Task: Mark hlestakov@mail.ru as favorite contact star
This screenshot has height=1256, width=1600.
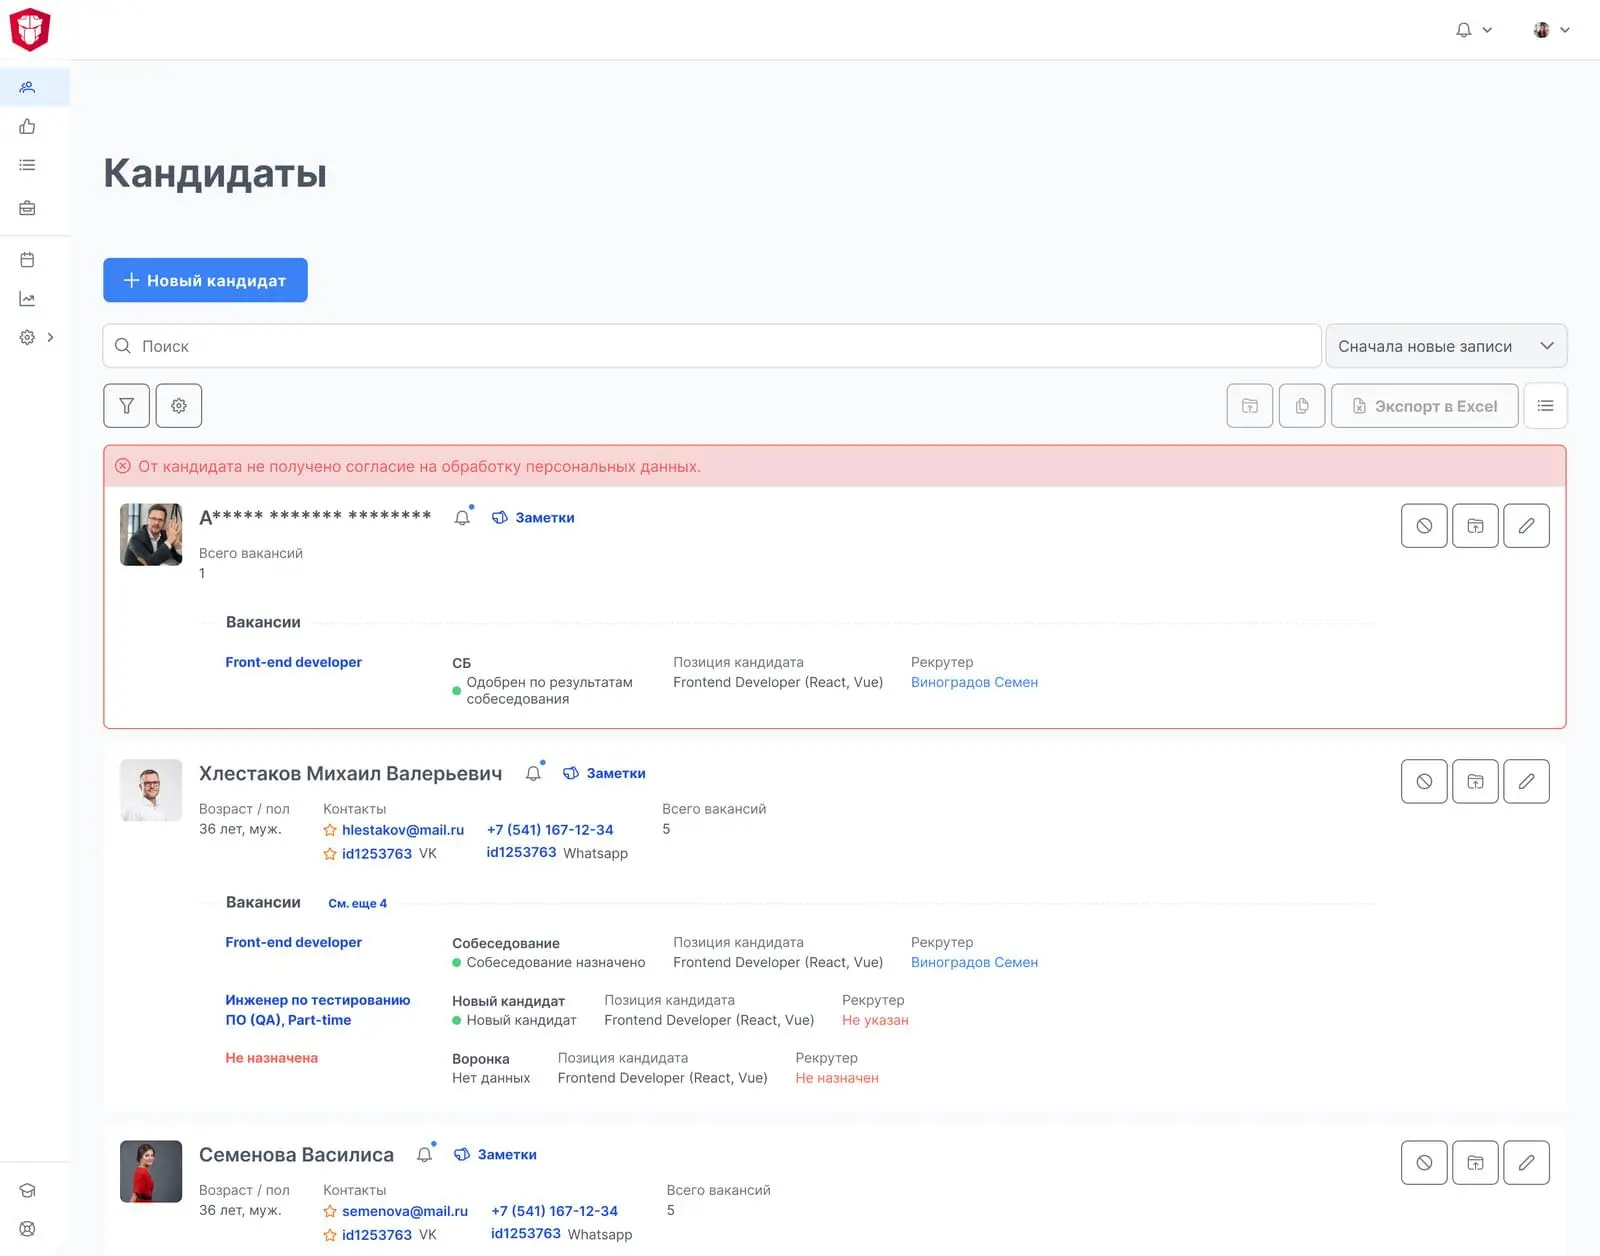Action: [330, 830]
